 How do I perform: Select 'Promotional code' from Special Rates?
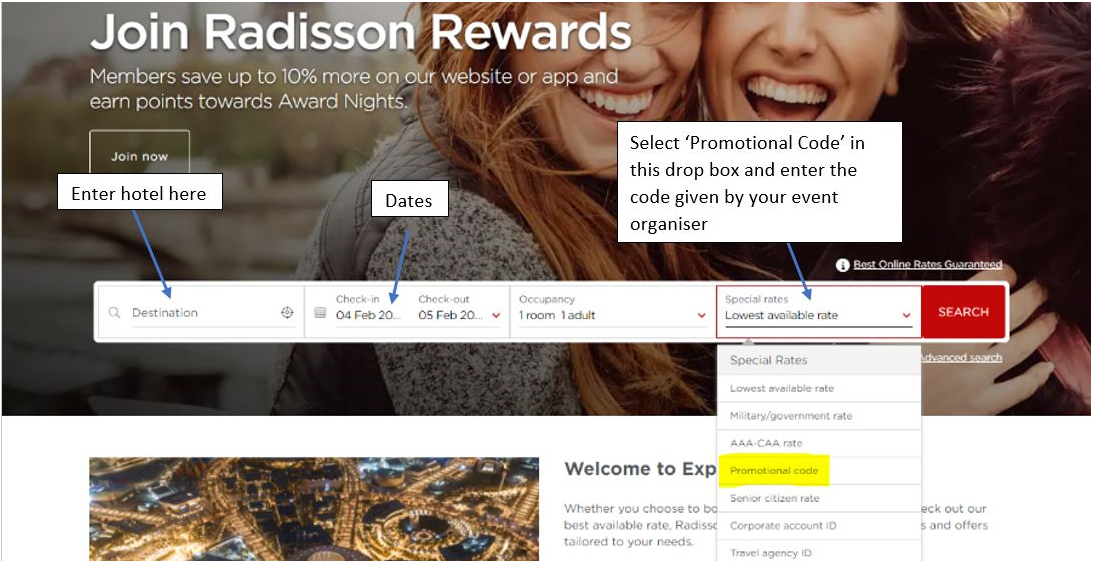[774, 471]
